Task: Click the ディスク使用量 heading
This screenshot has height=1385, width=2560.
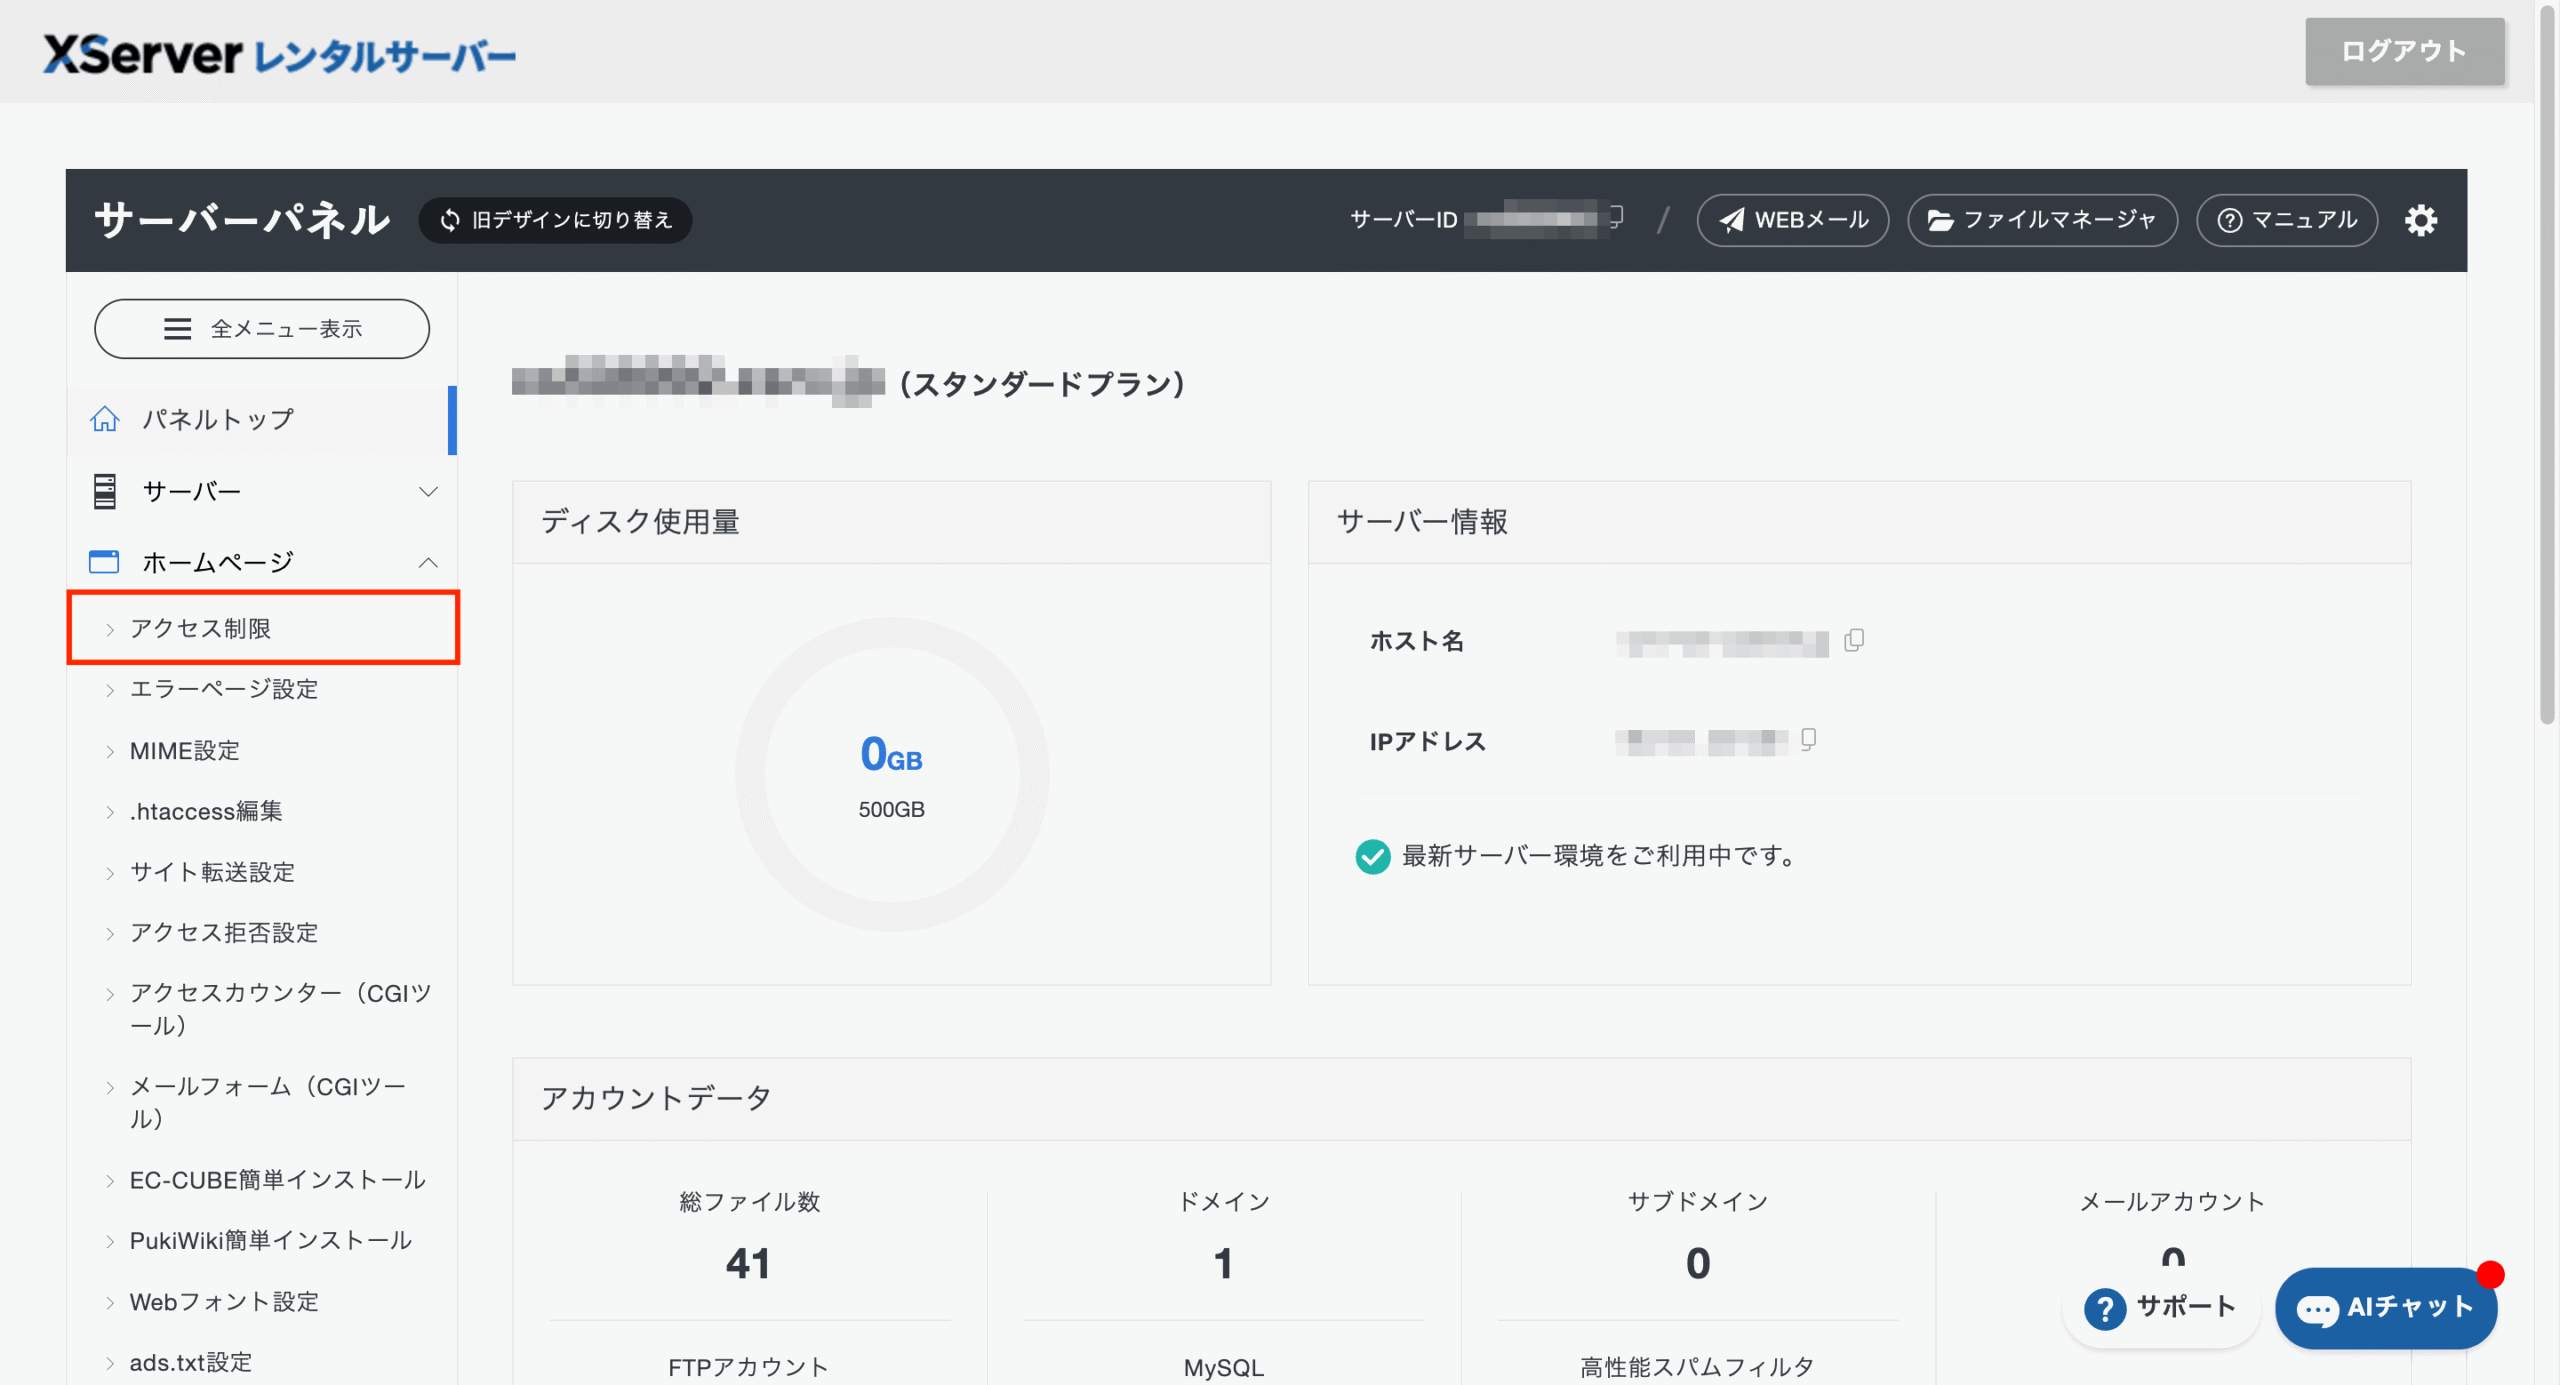Action: 640,522
